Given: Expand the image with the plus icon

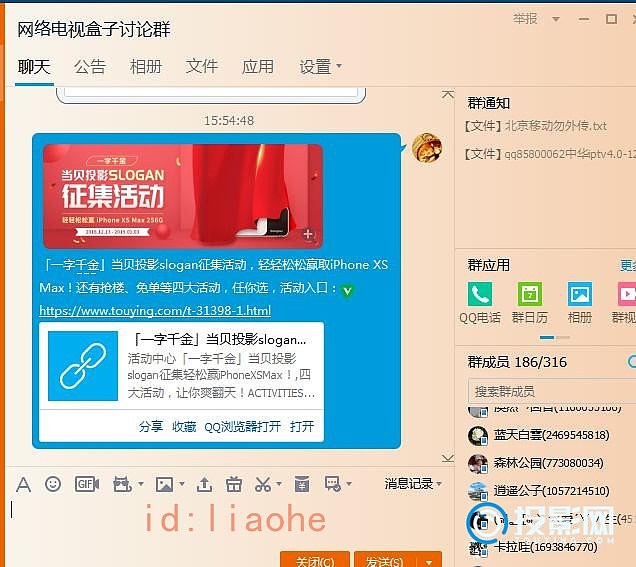Looking at the screenshot, I should tap(308, 234).
